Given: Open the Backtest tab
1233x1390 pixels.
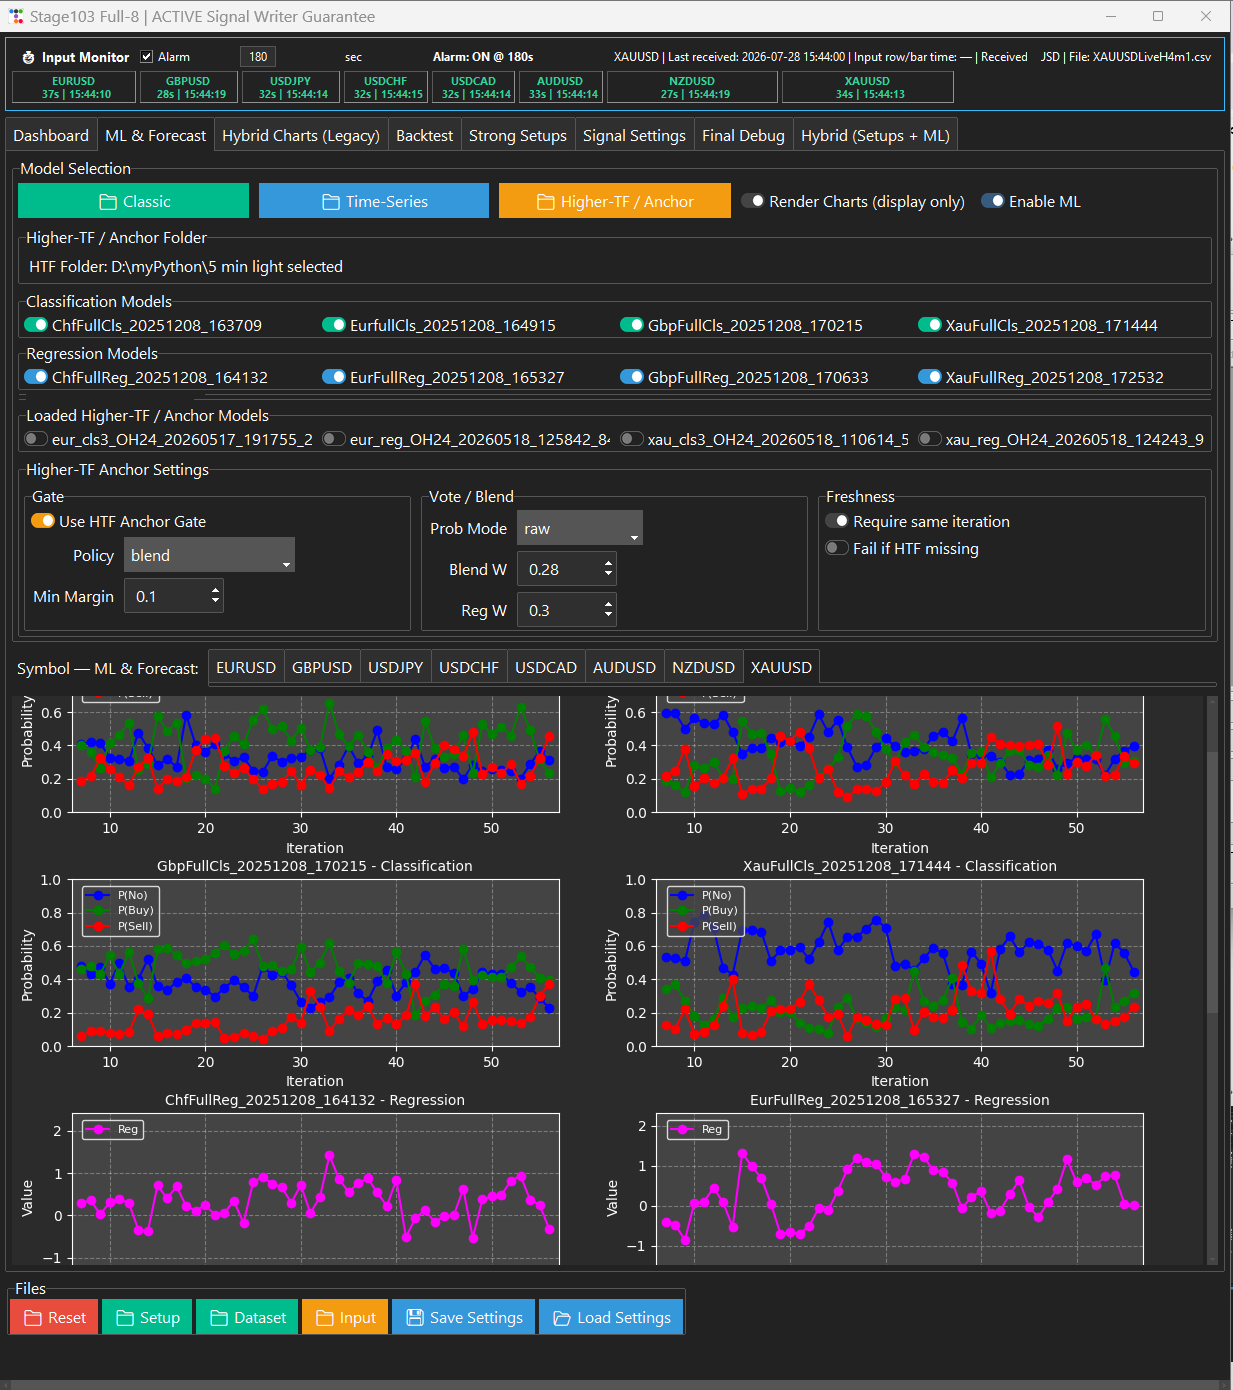Looking at the screenshot, I should 425,135.
